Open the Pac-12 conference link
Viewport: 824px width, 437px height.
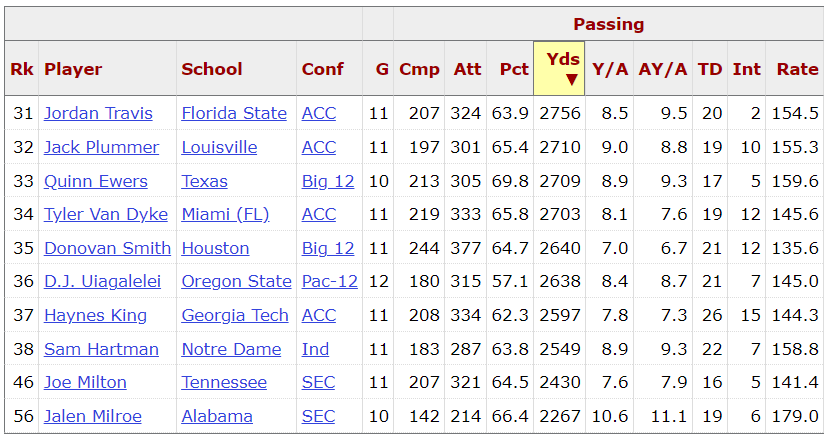(x=329, y=281)
